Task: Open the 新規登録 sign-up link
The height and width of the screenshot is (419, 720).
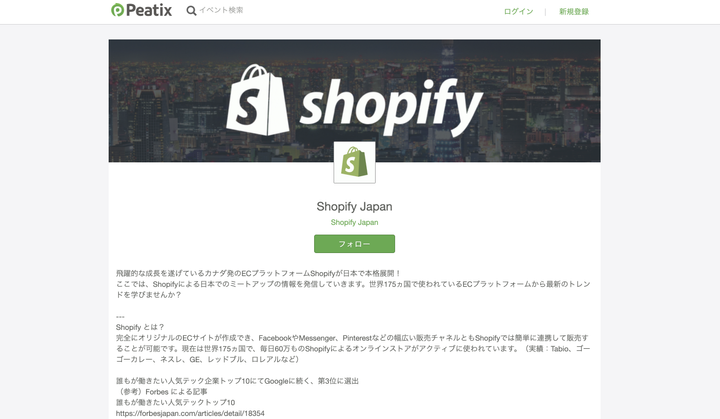Action: 574,11
